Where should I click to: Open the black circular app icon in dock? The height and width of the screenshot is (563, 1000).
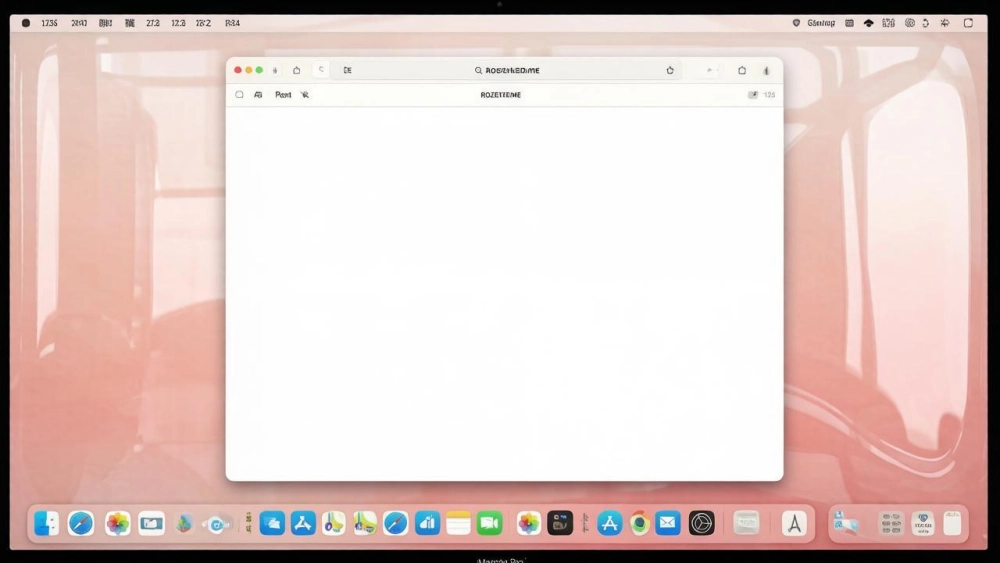coord(702,522)
